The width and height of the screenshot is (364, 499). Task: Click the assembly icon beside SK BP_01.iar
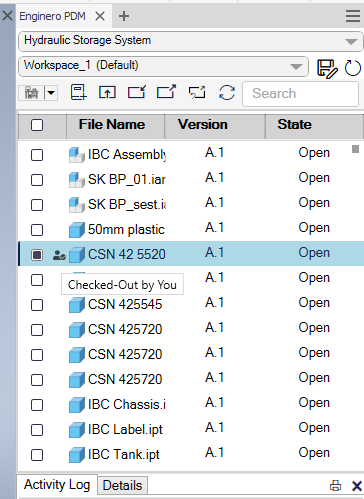77,180
